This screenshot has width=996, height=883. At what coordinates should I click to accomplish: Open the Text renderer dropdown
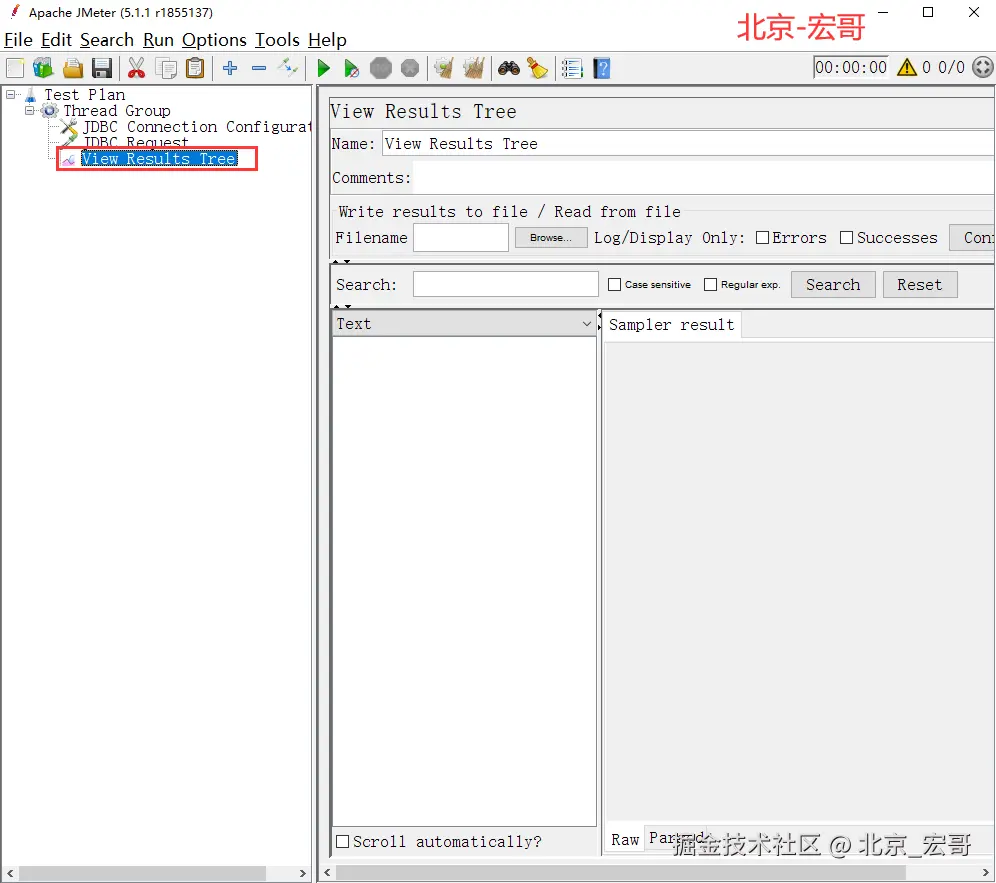586,324
